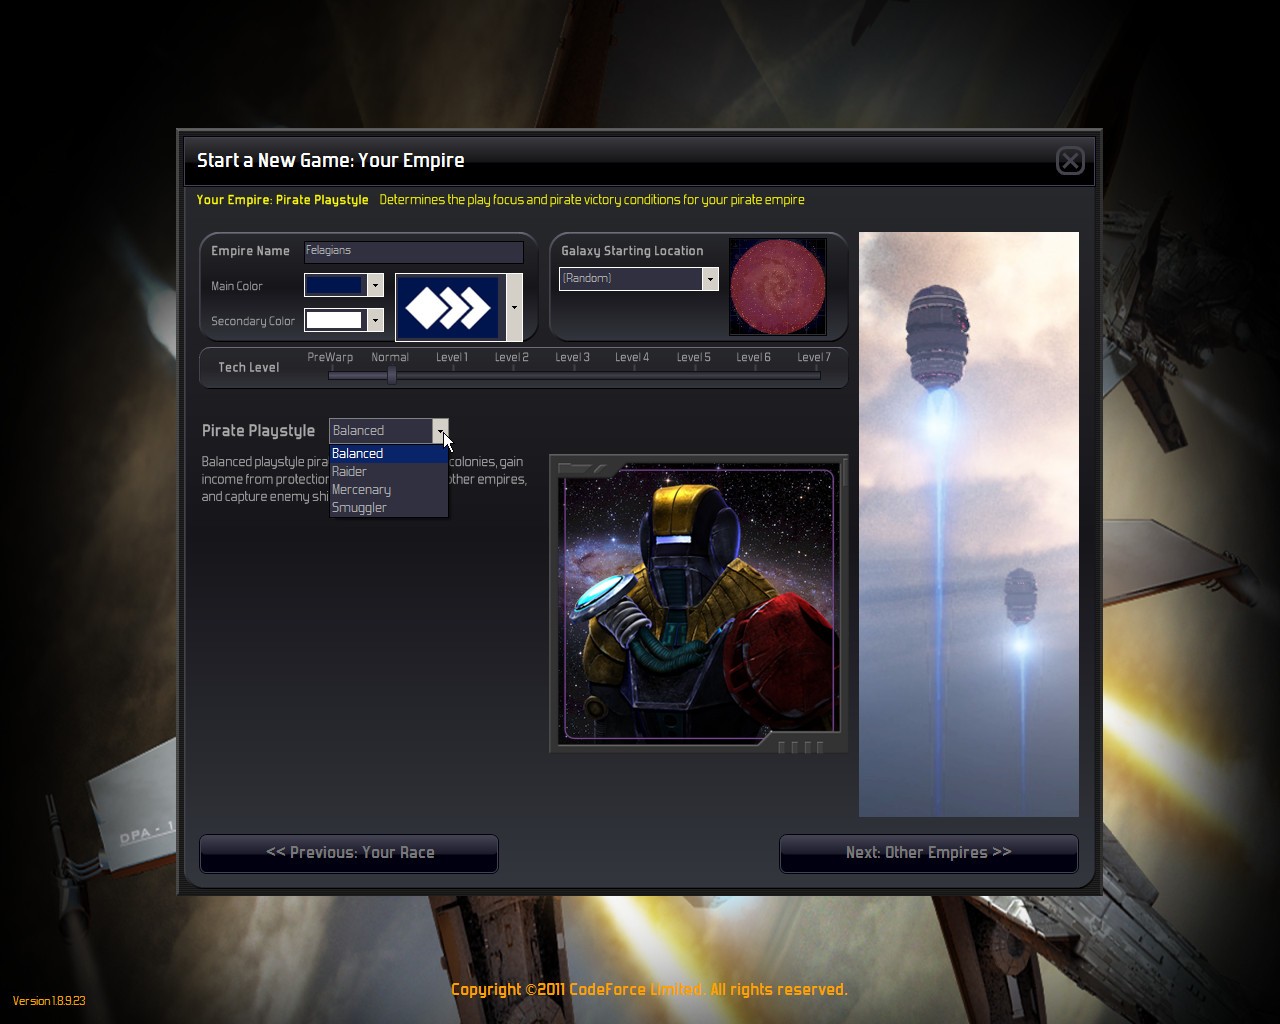Collapse the Pirate Playstyle dropdown arrow
The image size is (1280, 1024).
coord(440,431)
